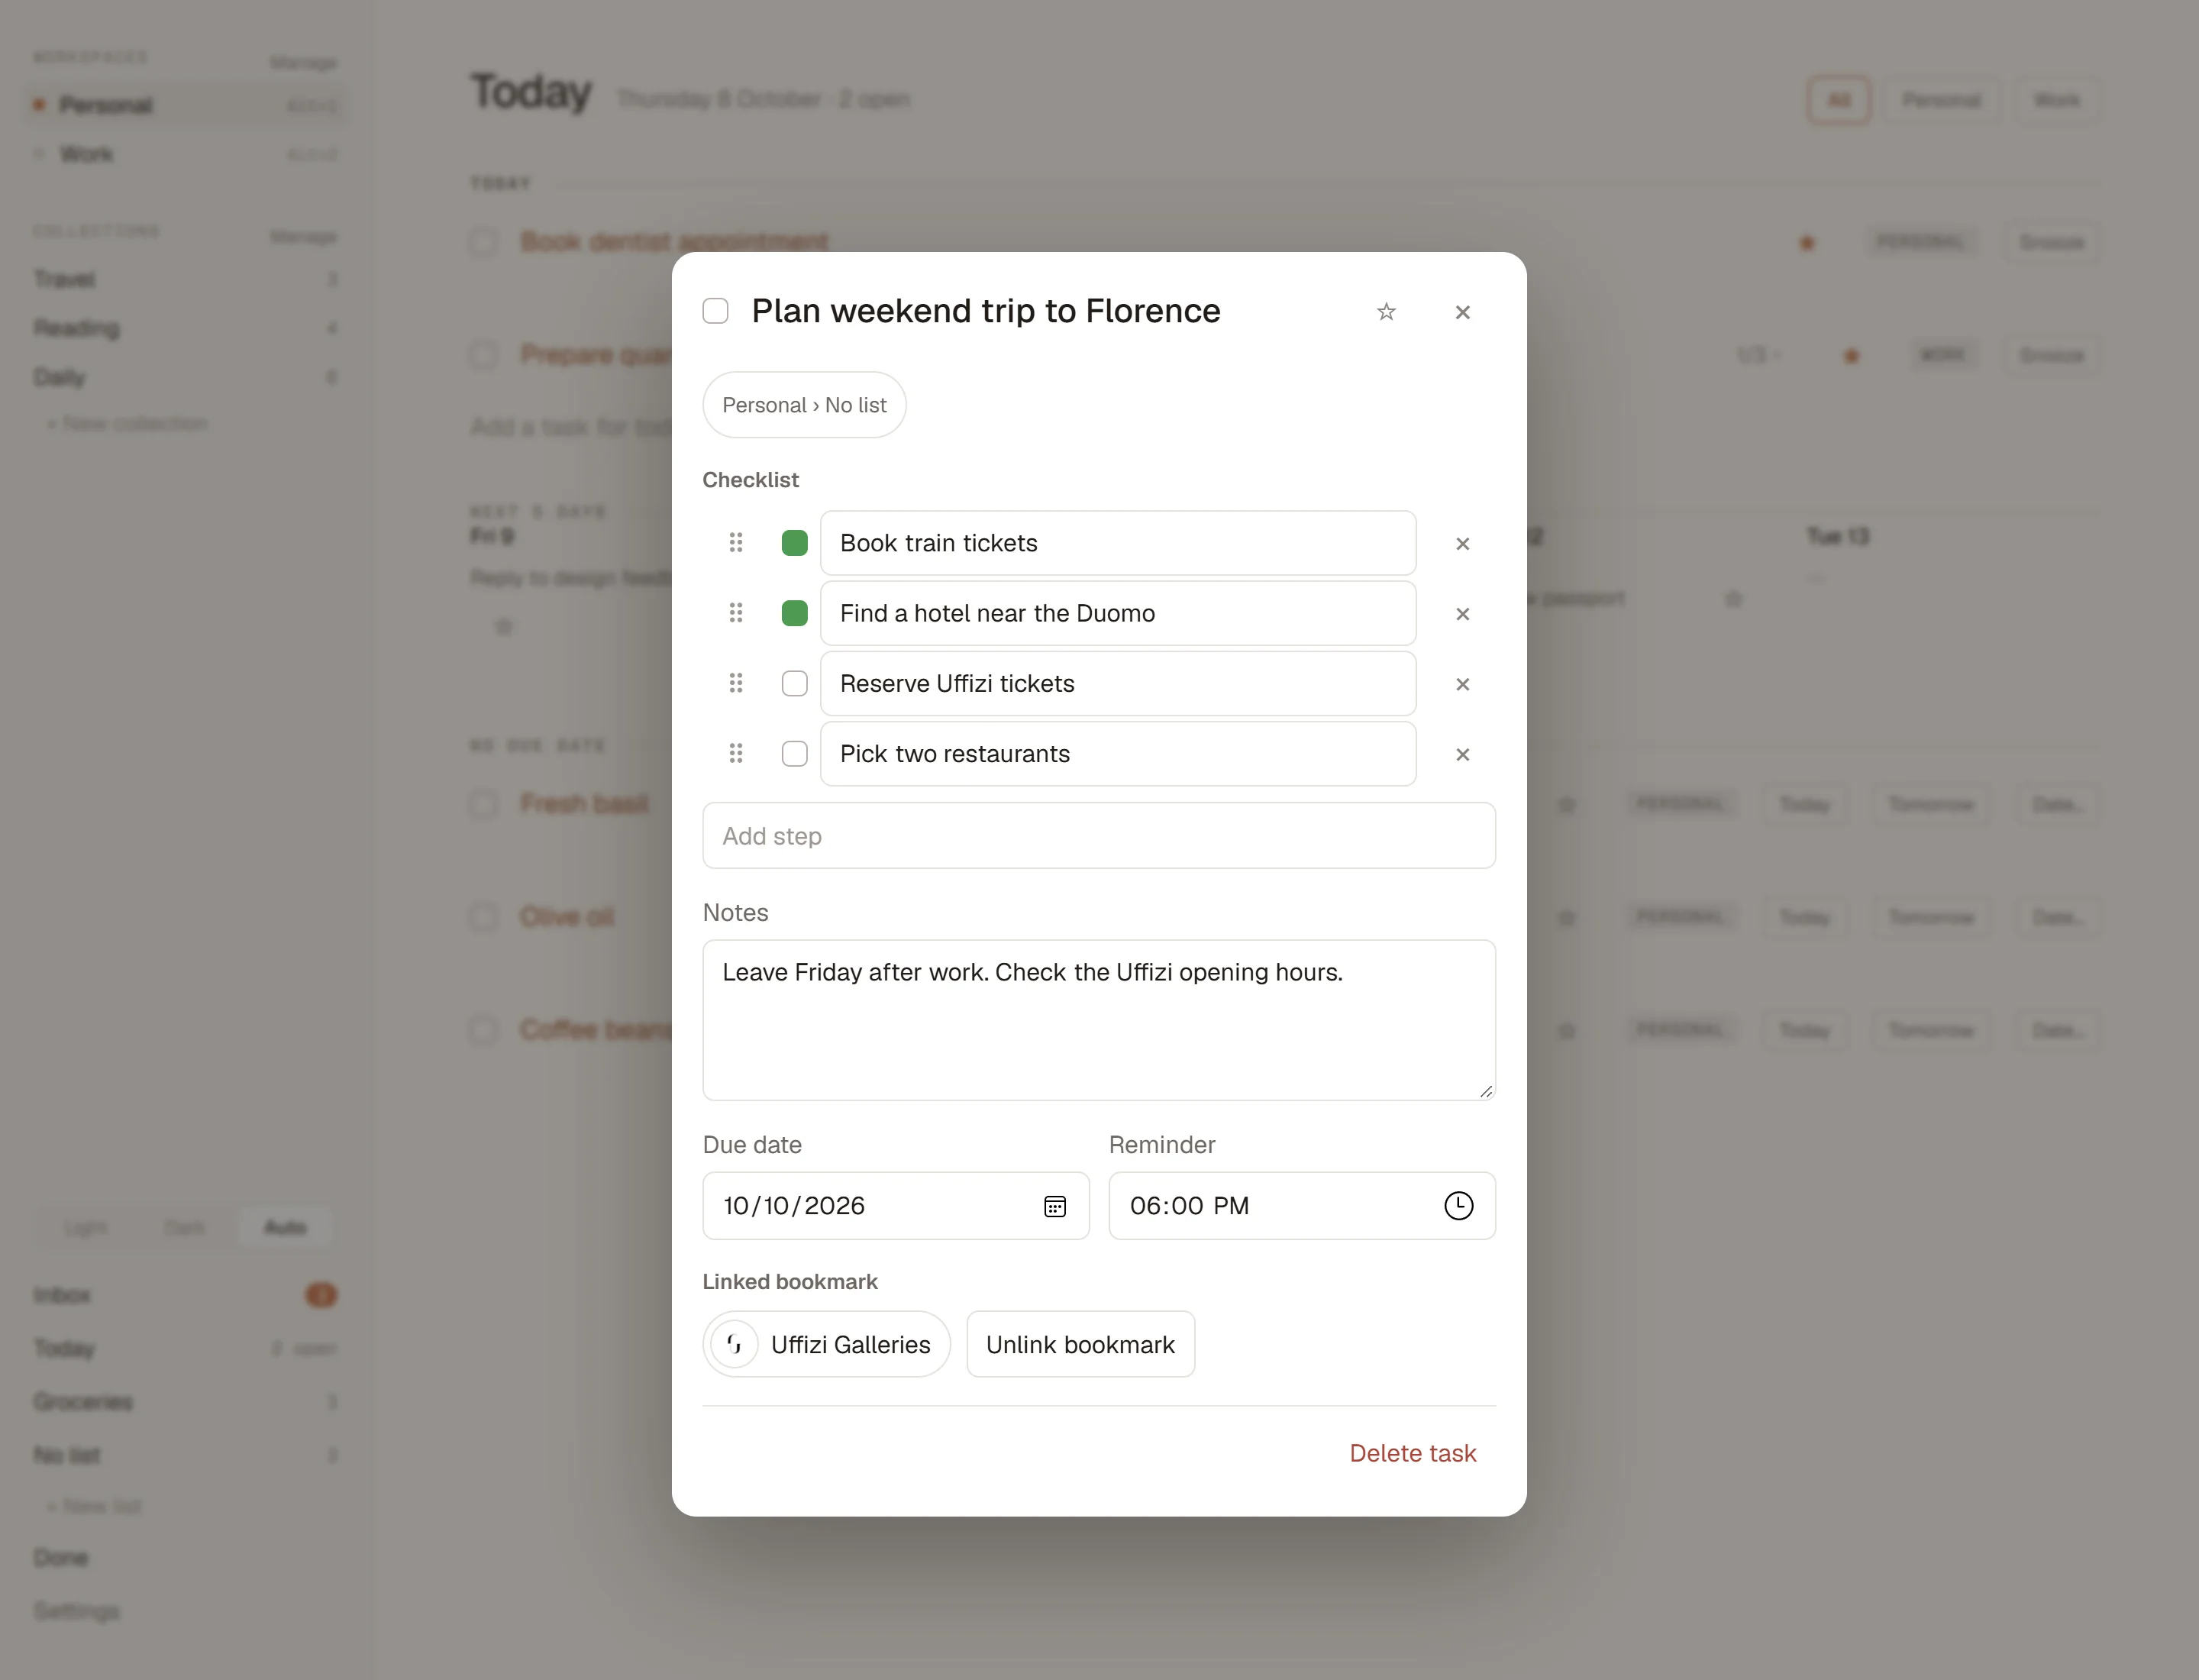Click the reminder 06:00 PM field

[1302, 1206]
